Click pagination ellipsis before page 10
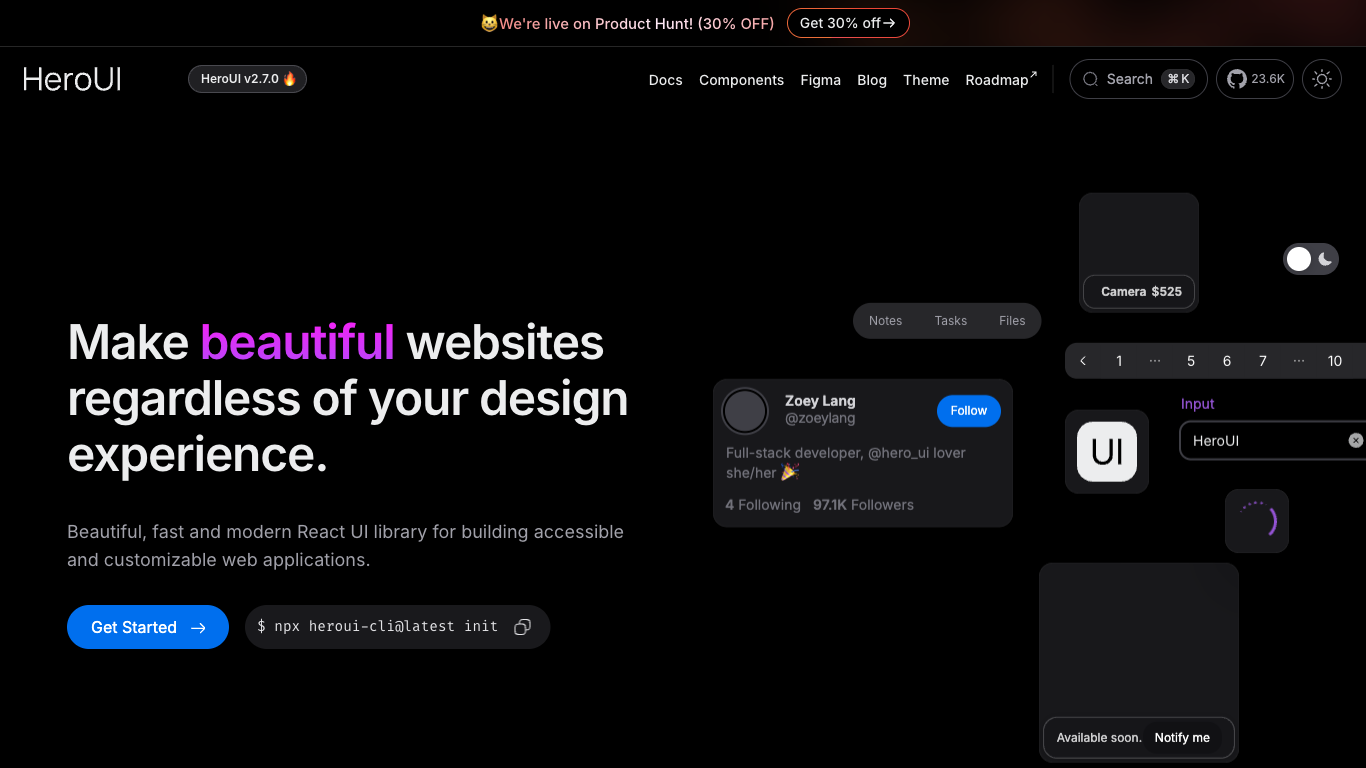Screen dimensions: 1366x768 pyautogui.click(x=1299, y=361)
